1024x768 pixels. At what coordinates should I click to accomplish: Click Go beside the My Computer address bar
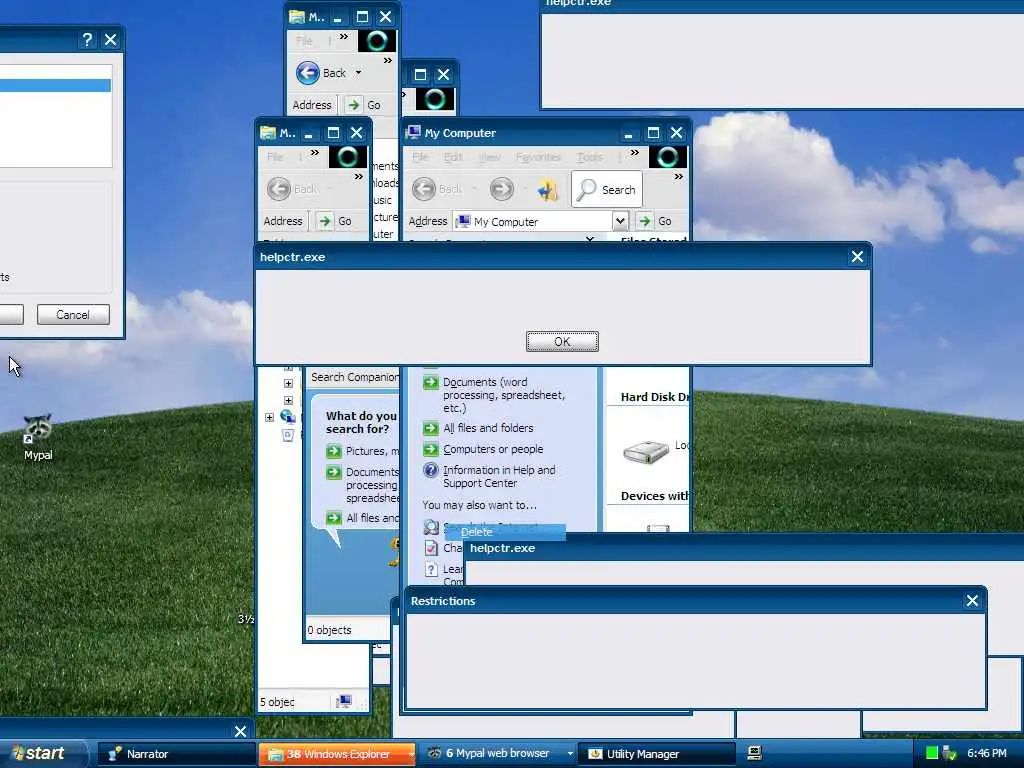pyautogui.click(x=656, y=221)
